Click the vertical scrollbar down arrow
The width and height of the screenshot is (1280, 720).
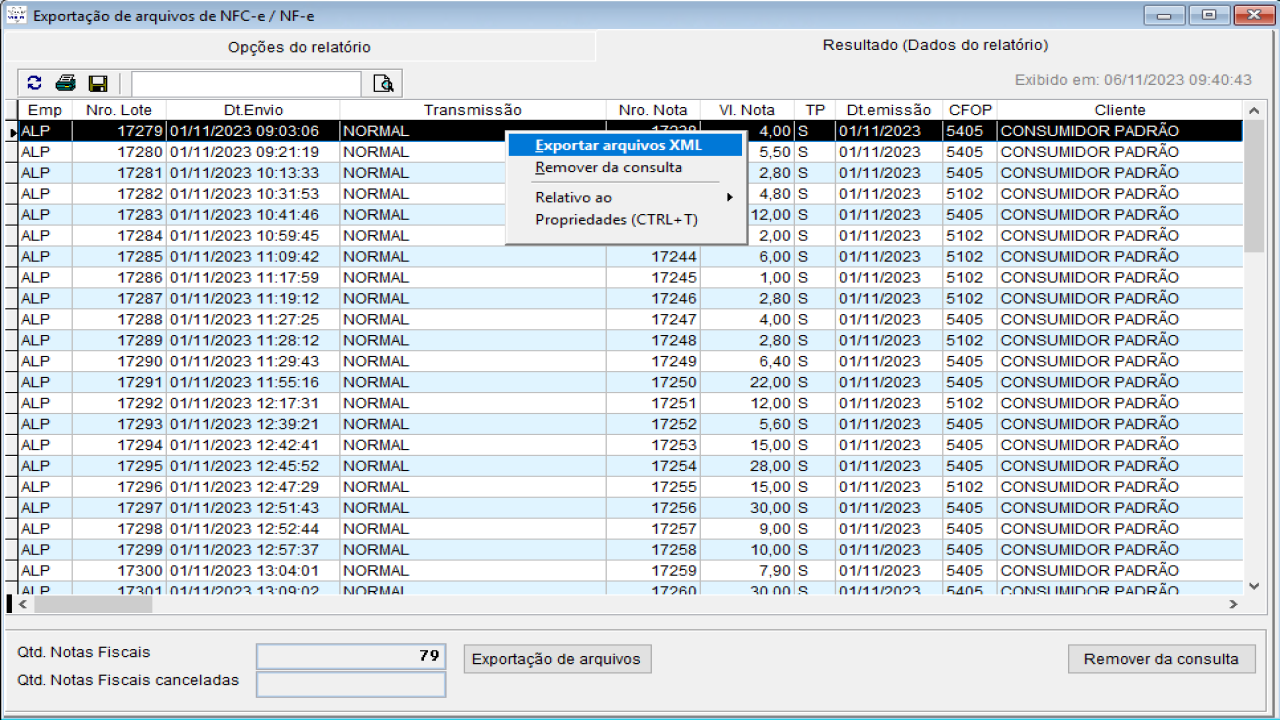[x=1254, y=587]
